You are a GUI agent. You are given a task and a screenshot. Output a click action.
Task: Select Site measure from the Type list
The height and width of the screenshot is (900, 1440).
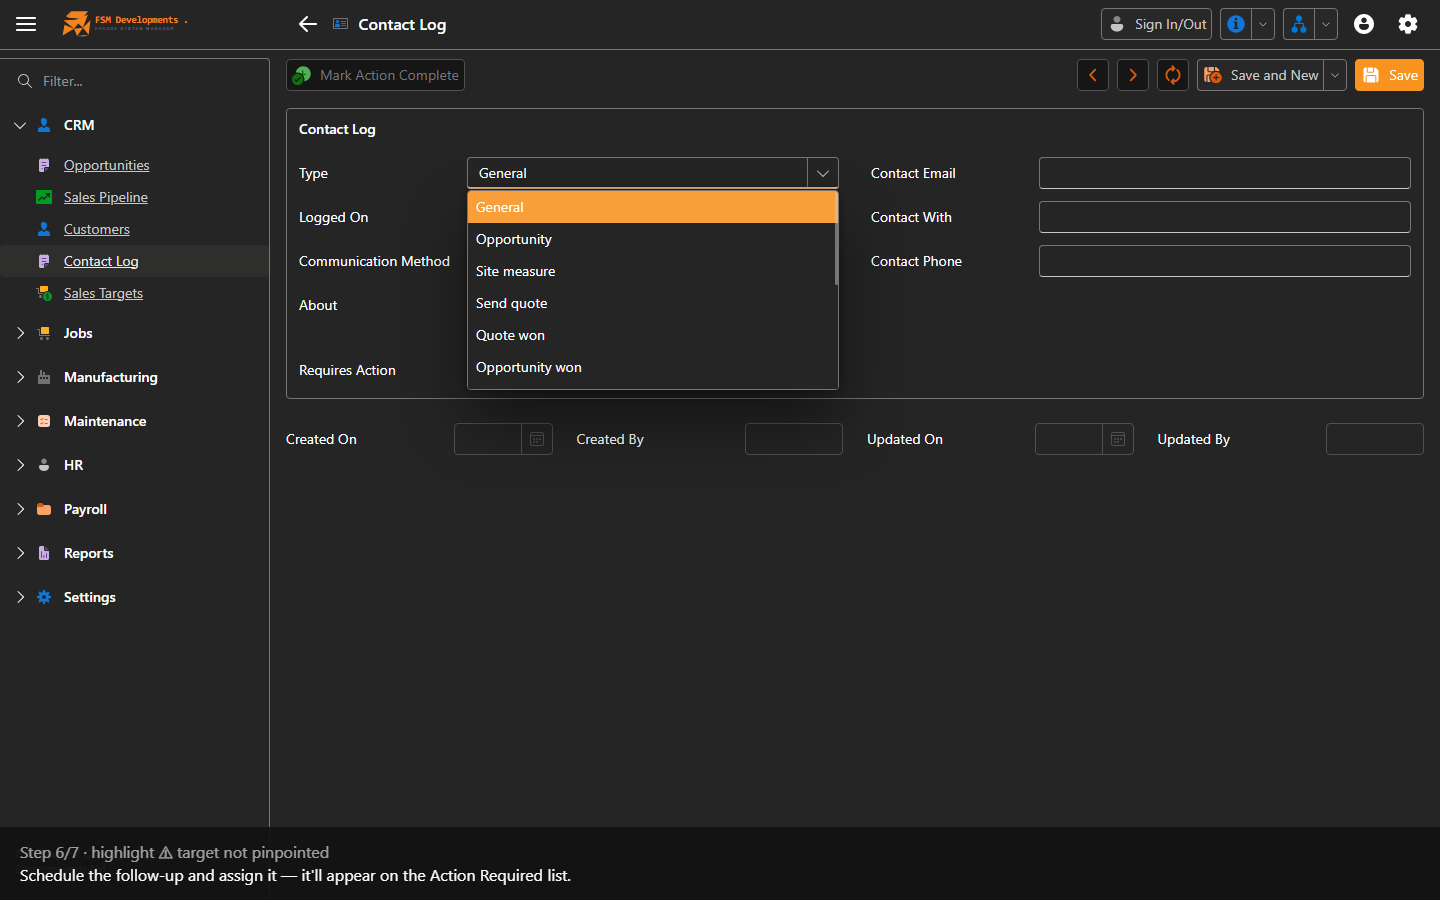click(x=651, y=271)
